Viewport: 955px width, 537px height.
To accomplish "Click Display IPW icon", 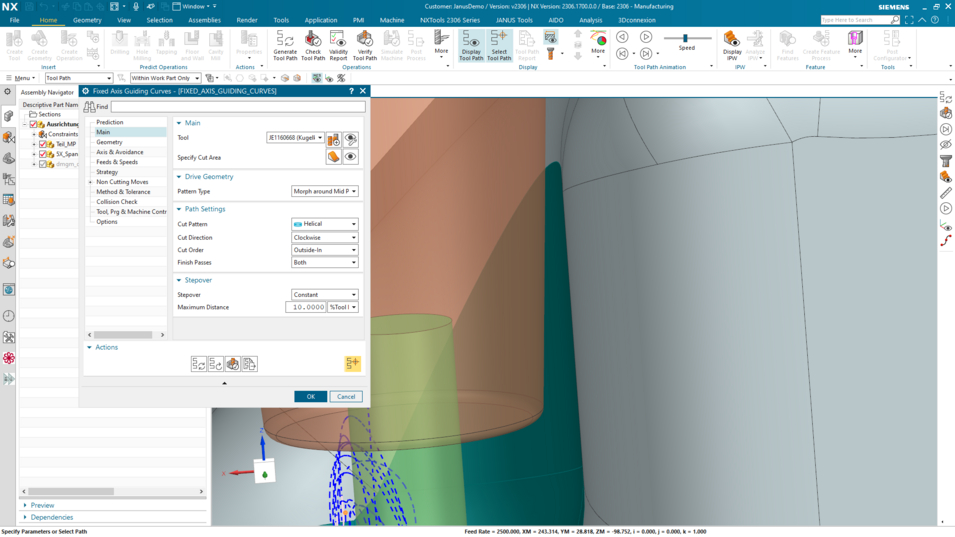I will 731,39.
